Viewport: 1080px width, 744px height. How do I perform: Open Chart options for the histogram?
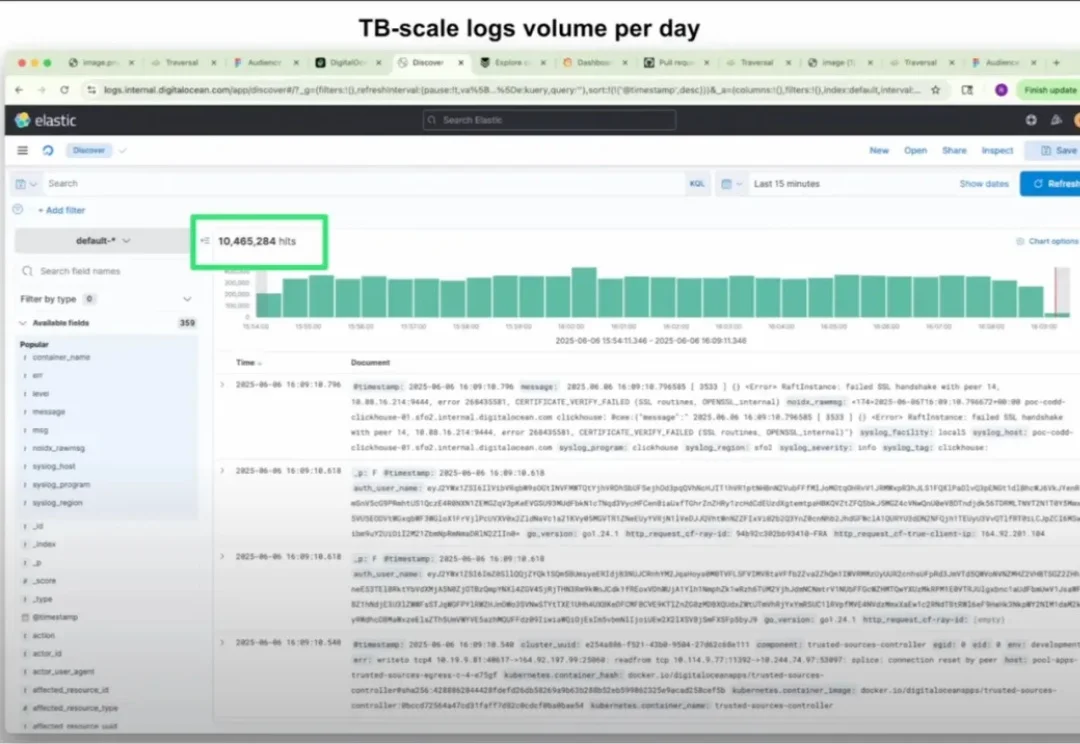(1047, 241)
